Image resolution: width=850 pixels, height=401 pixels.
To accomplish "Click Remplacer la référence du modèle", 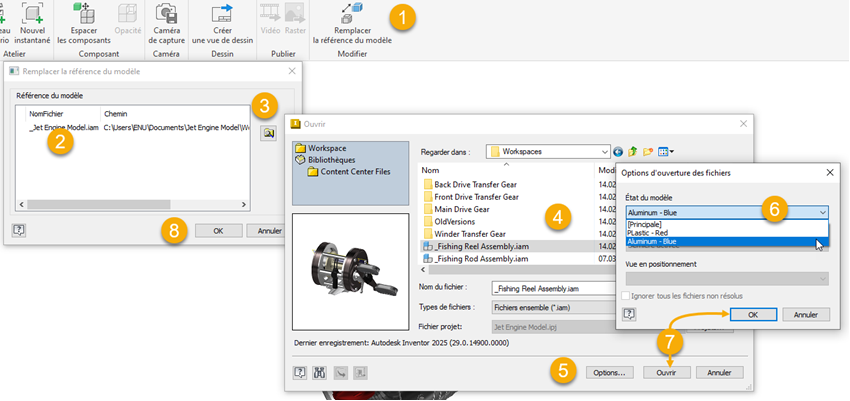I will (x=352, y=23).
